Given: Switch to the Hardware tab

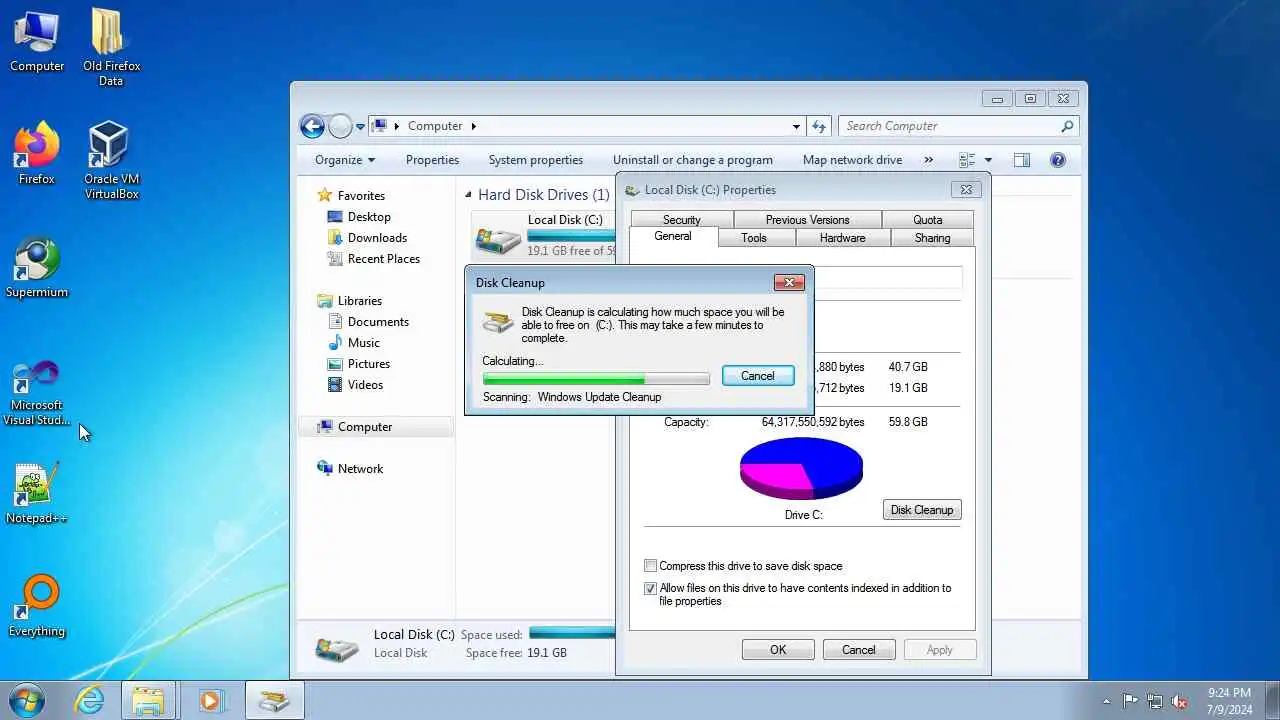Looking at the screenshot, I should [x=842, y=238].
